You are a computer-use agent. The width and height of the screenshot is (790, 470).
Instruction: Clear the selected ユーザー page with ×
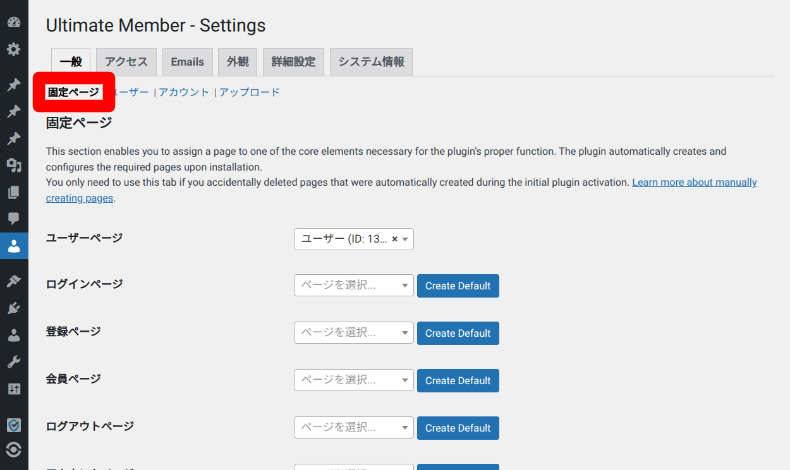[x=394, y=239]
